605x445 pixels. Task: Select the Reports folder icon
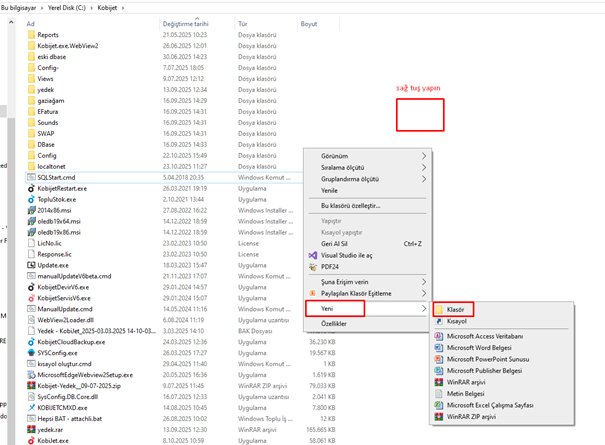click(x=31, y=34)
